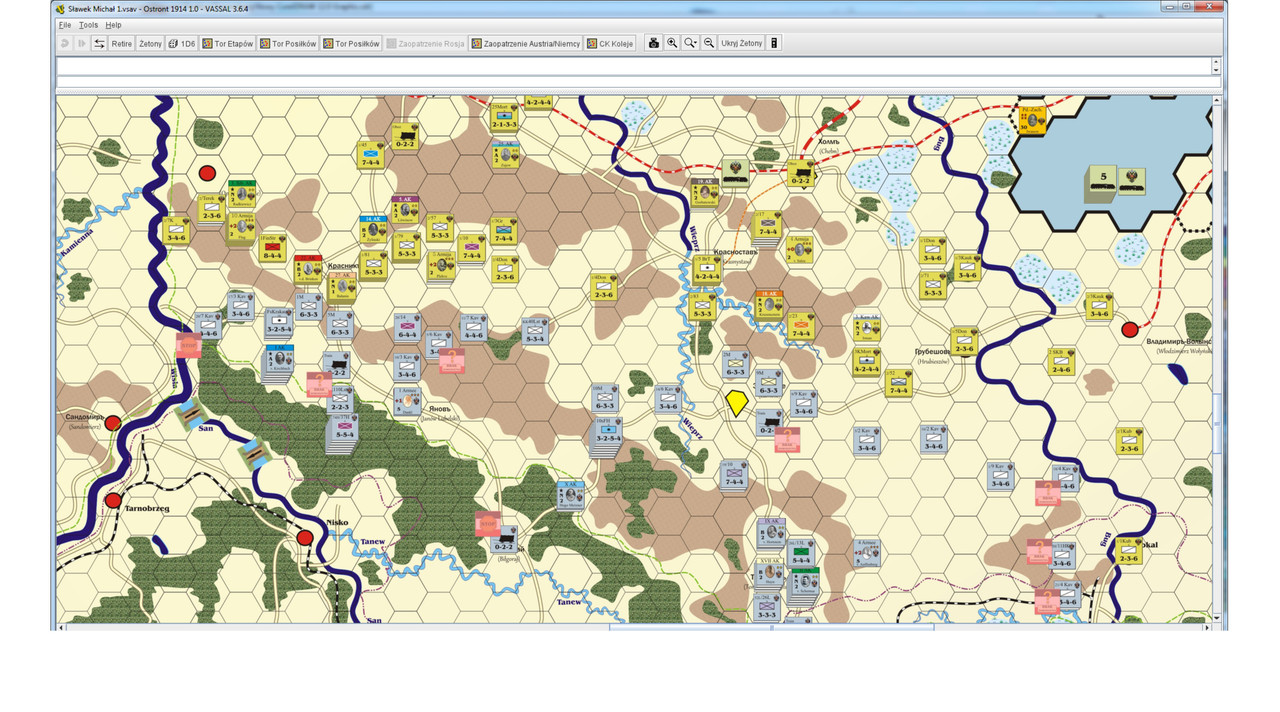Select the r/Terek 2-3-6 cavalry counter

click(x=210, y=207)
